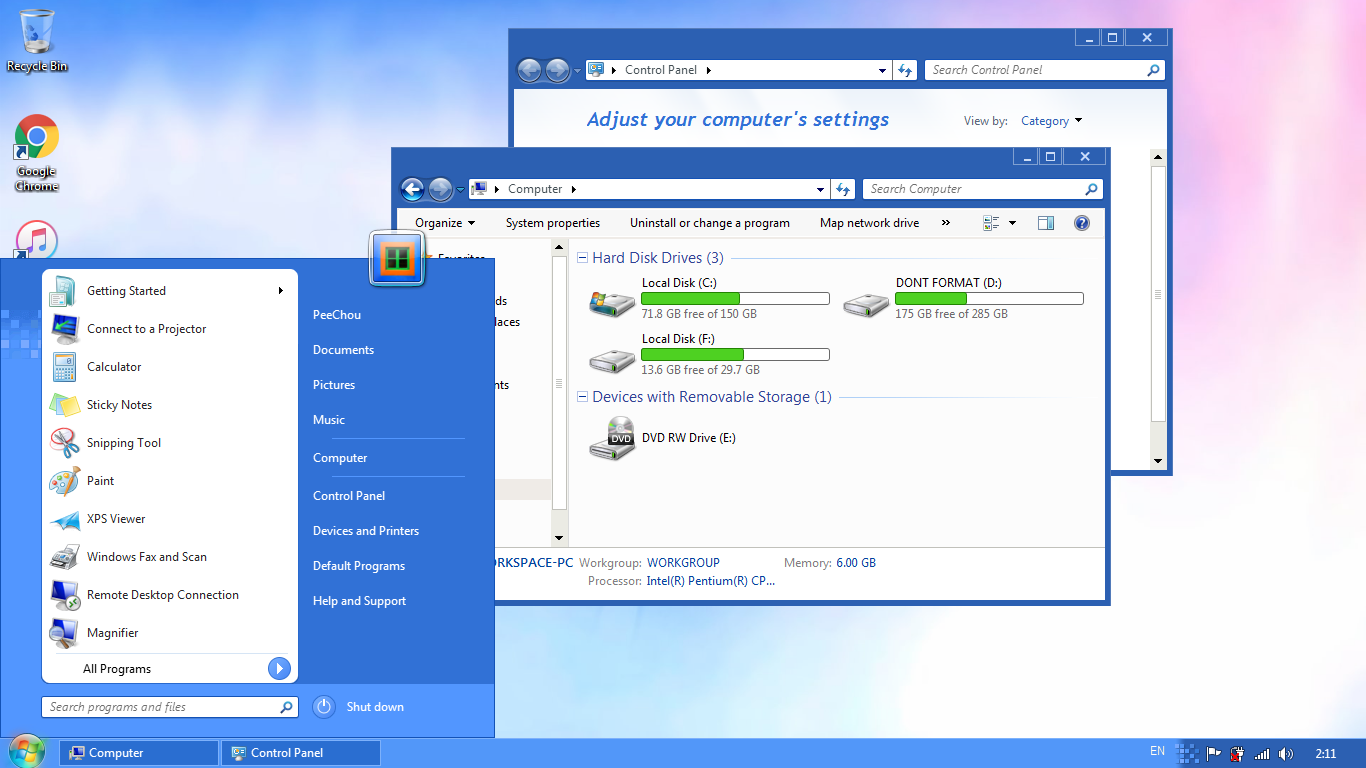Launch Google Chrome from the desktop
This screenshot has width=1366, height=768.
pos(37,153)
